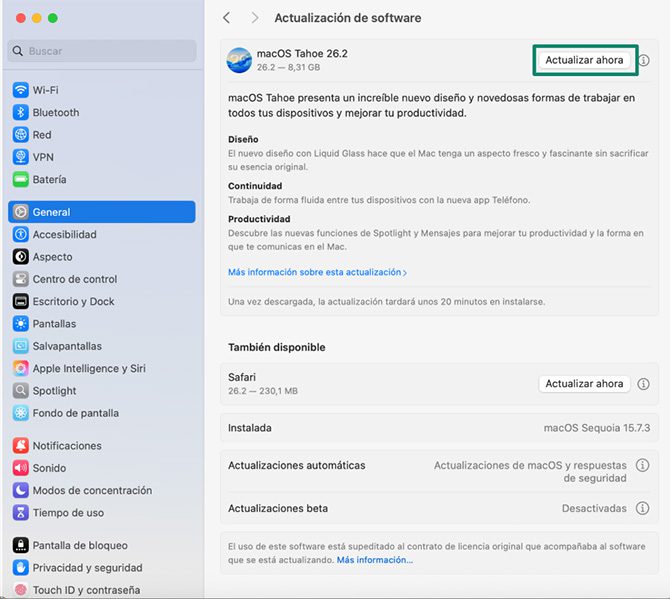Image resolution: width=670 pixels, height=599 pixels.
Task: Show info for macOS Tahoe update
Action: (x=644, y=61)
